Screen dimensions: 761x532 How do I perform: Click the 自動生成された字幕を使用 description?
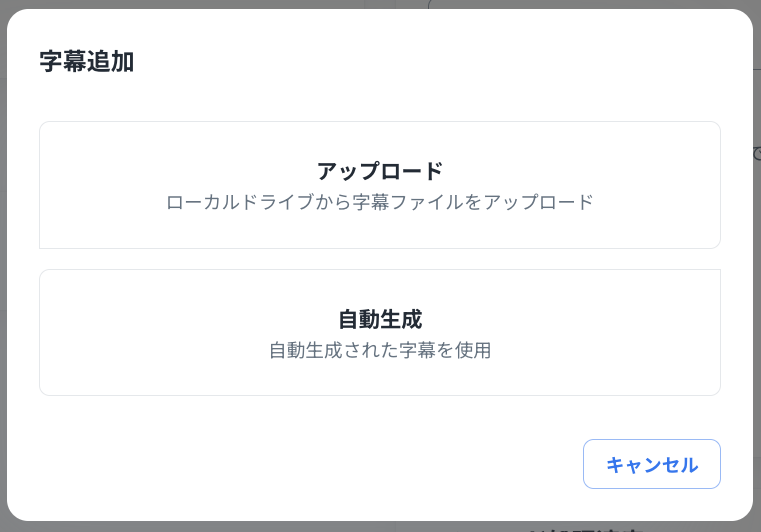[380, 351]
